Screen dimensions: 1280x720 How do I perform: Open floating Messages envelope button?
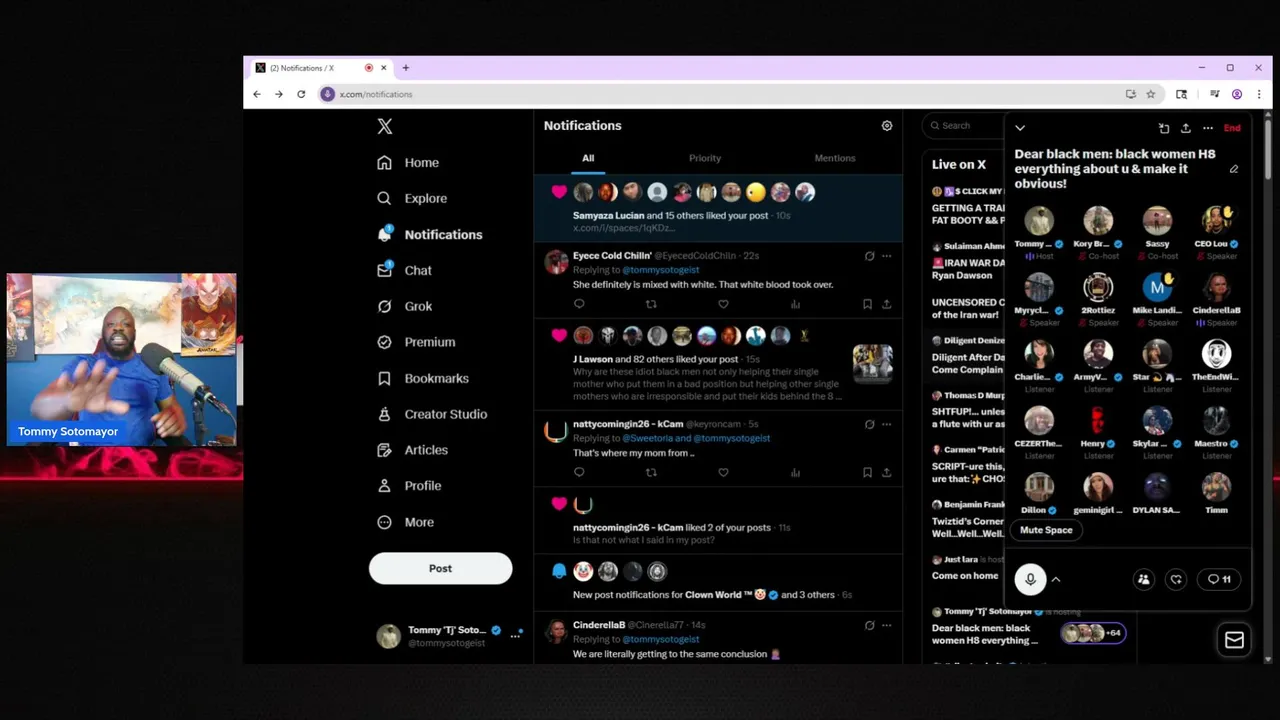coord(1234,640)
